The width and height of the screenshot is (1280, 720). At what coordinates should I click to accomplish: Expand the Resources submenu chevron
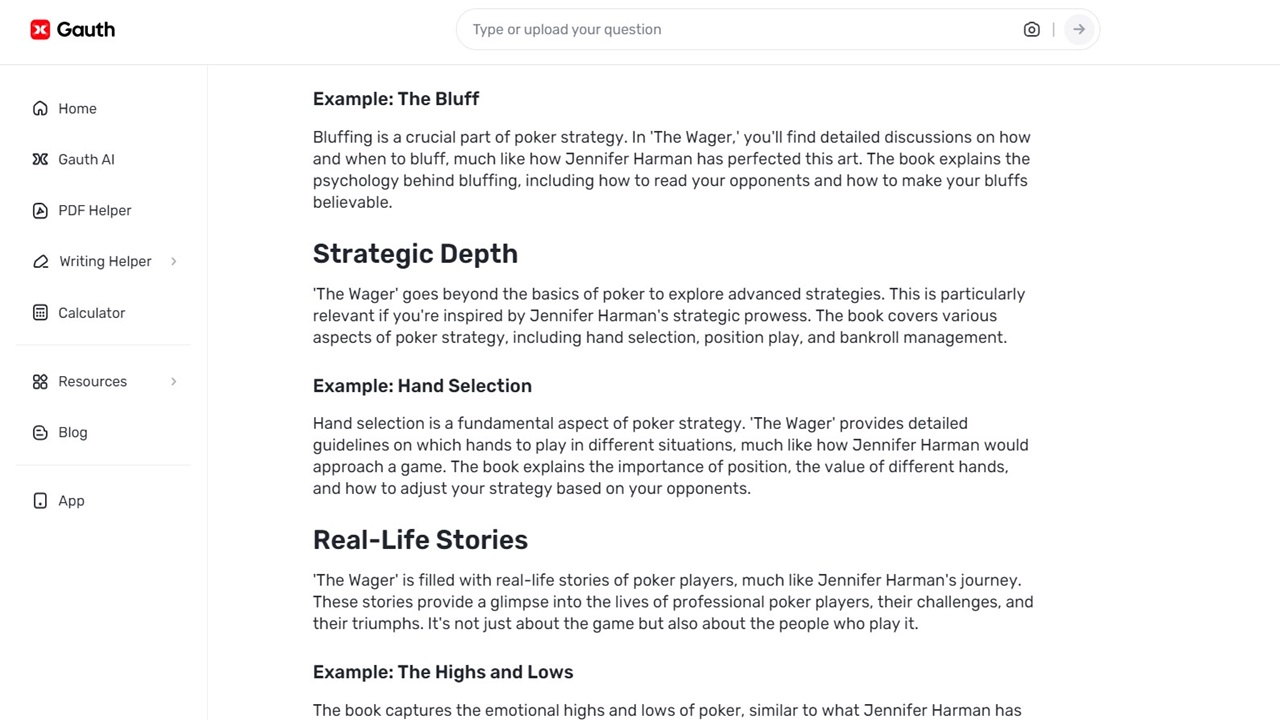pyautogui.click(x=173, y=382)
